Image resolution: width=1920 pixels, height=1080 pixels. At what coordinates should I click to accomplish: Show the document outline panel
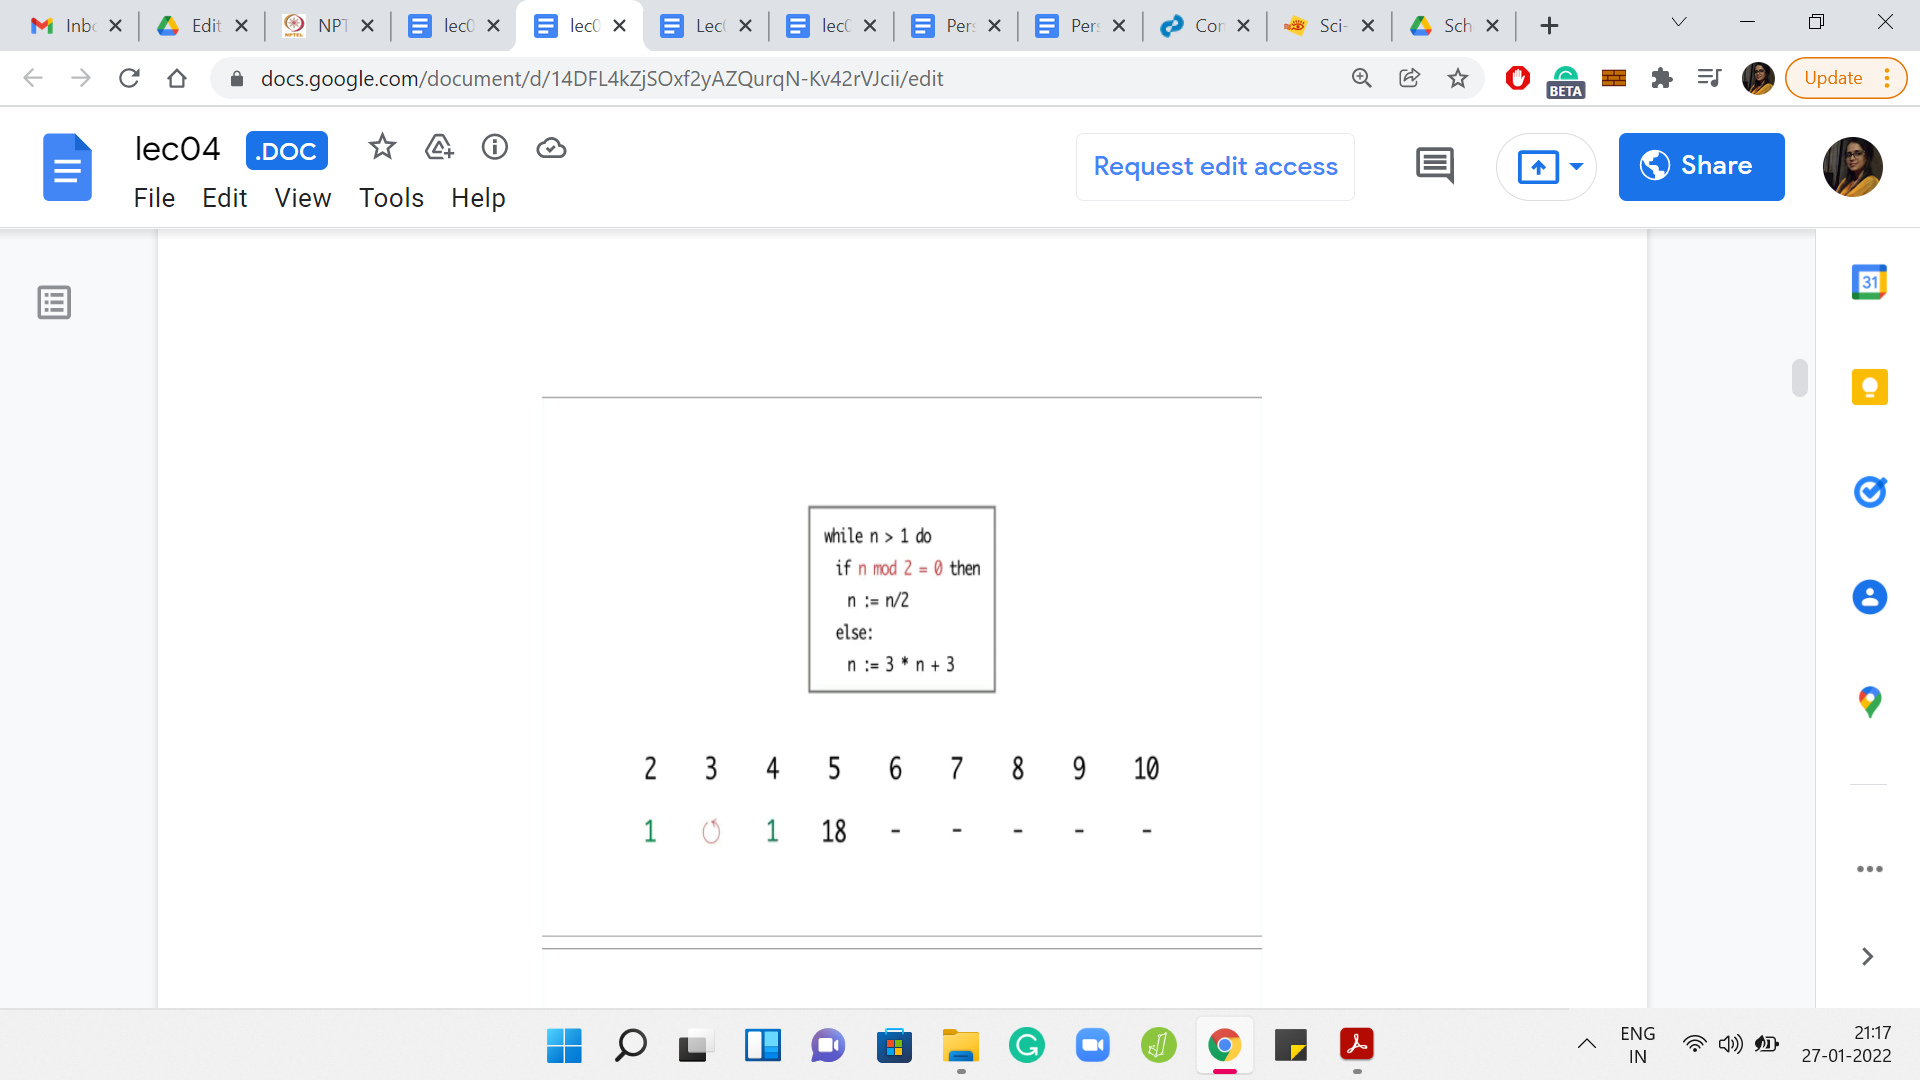point(54,302)
